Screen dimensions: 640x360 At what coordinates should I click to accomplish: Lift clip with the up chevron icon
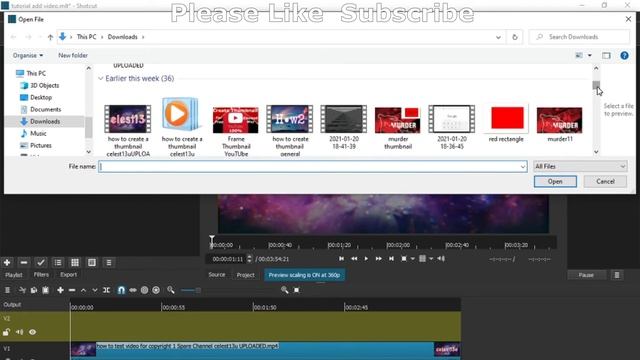(x=83, y=290)
